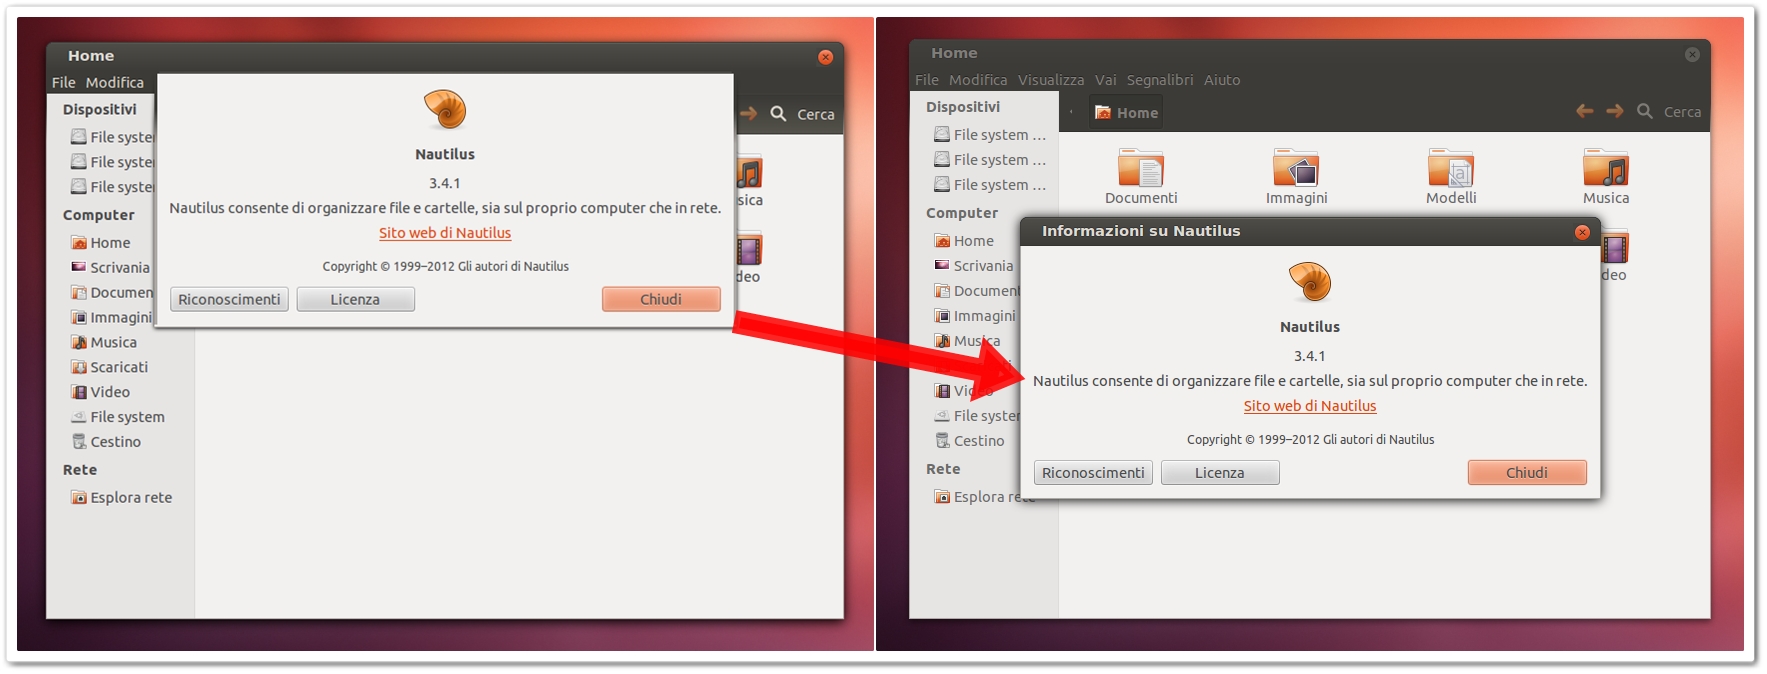This screenshot has height=674, width=1767.
Task: Open the Segnalibri menu in the right screenshot
Action: click(1160, 80)
